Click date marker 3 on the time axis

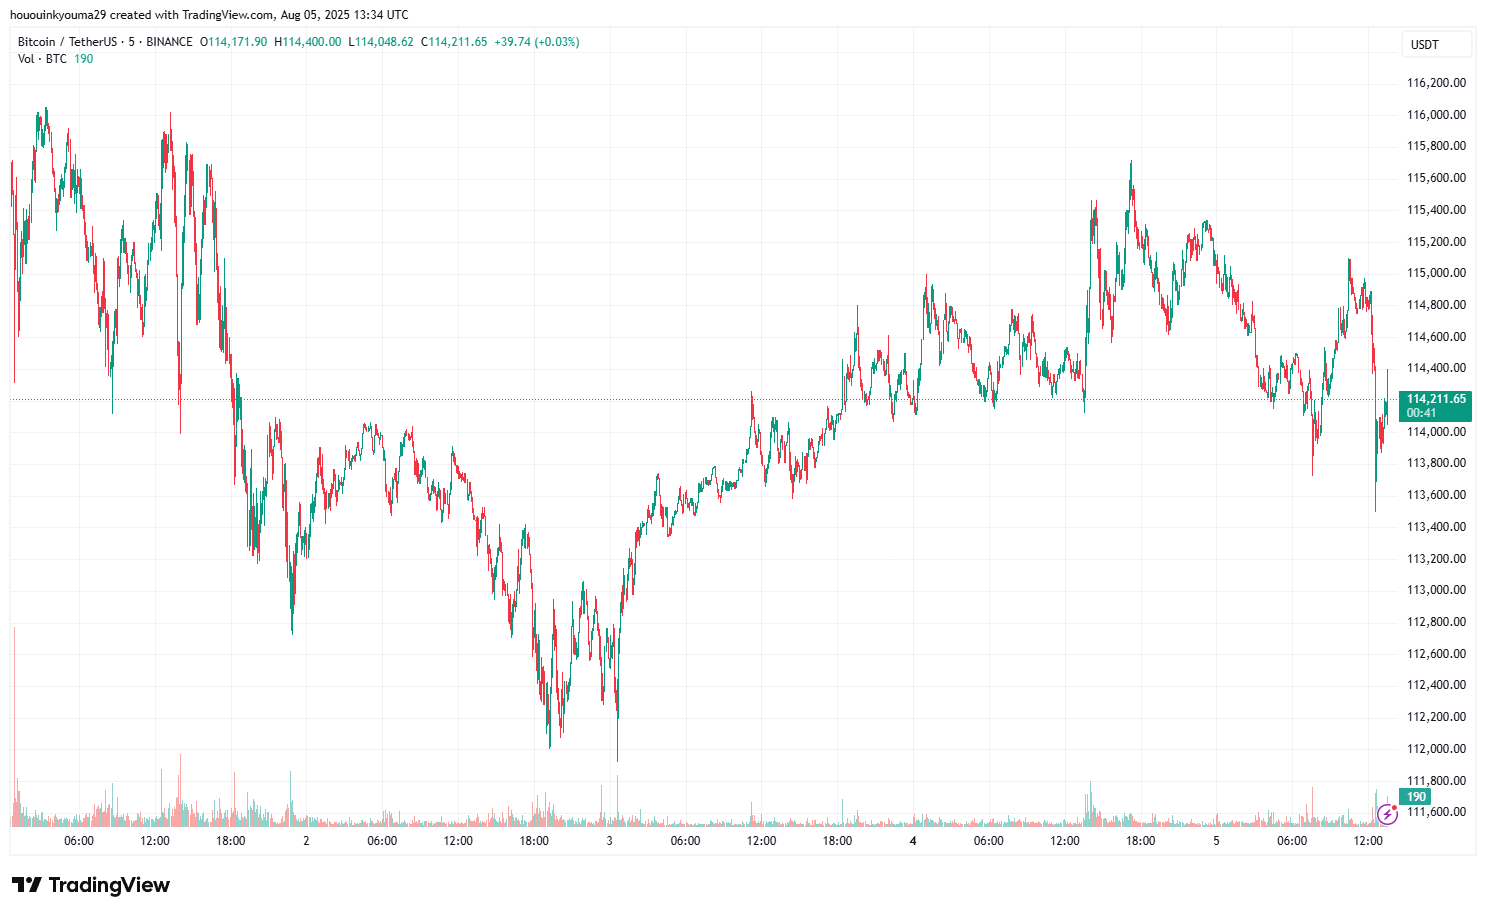[609, 841]
